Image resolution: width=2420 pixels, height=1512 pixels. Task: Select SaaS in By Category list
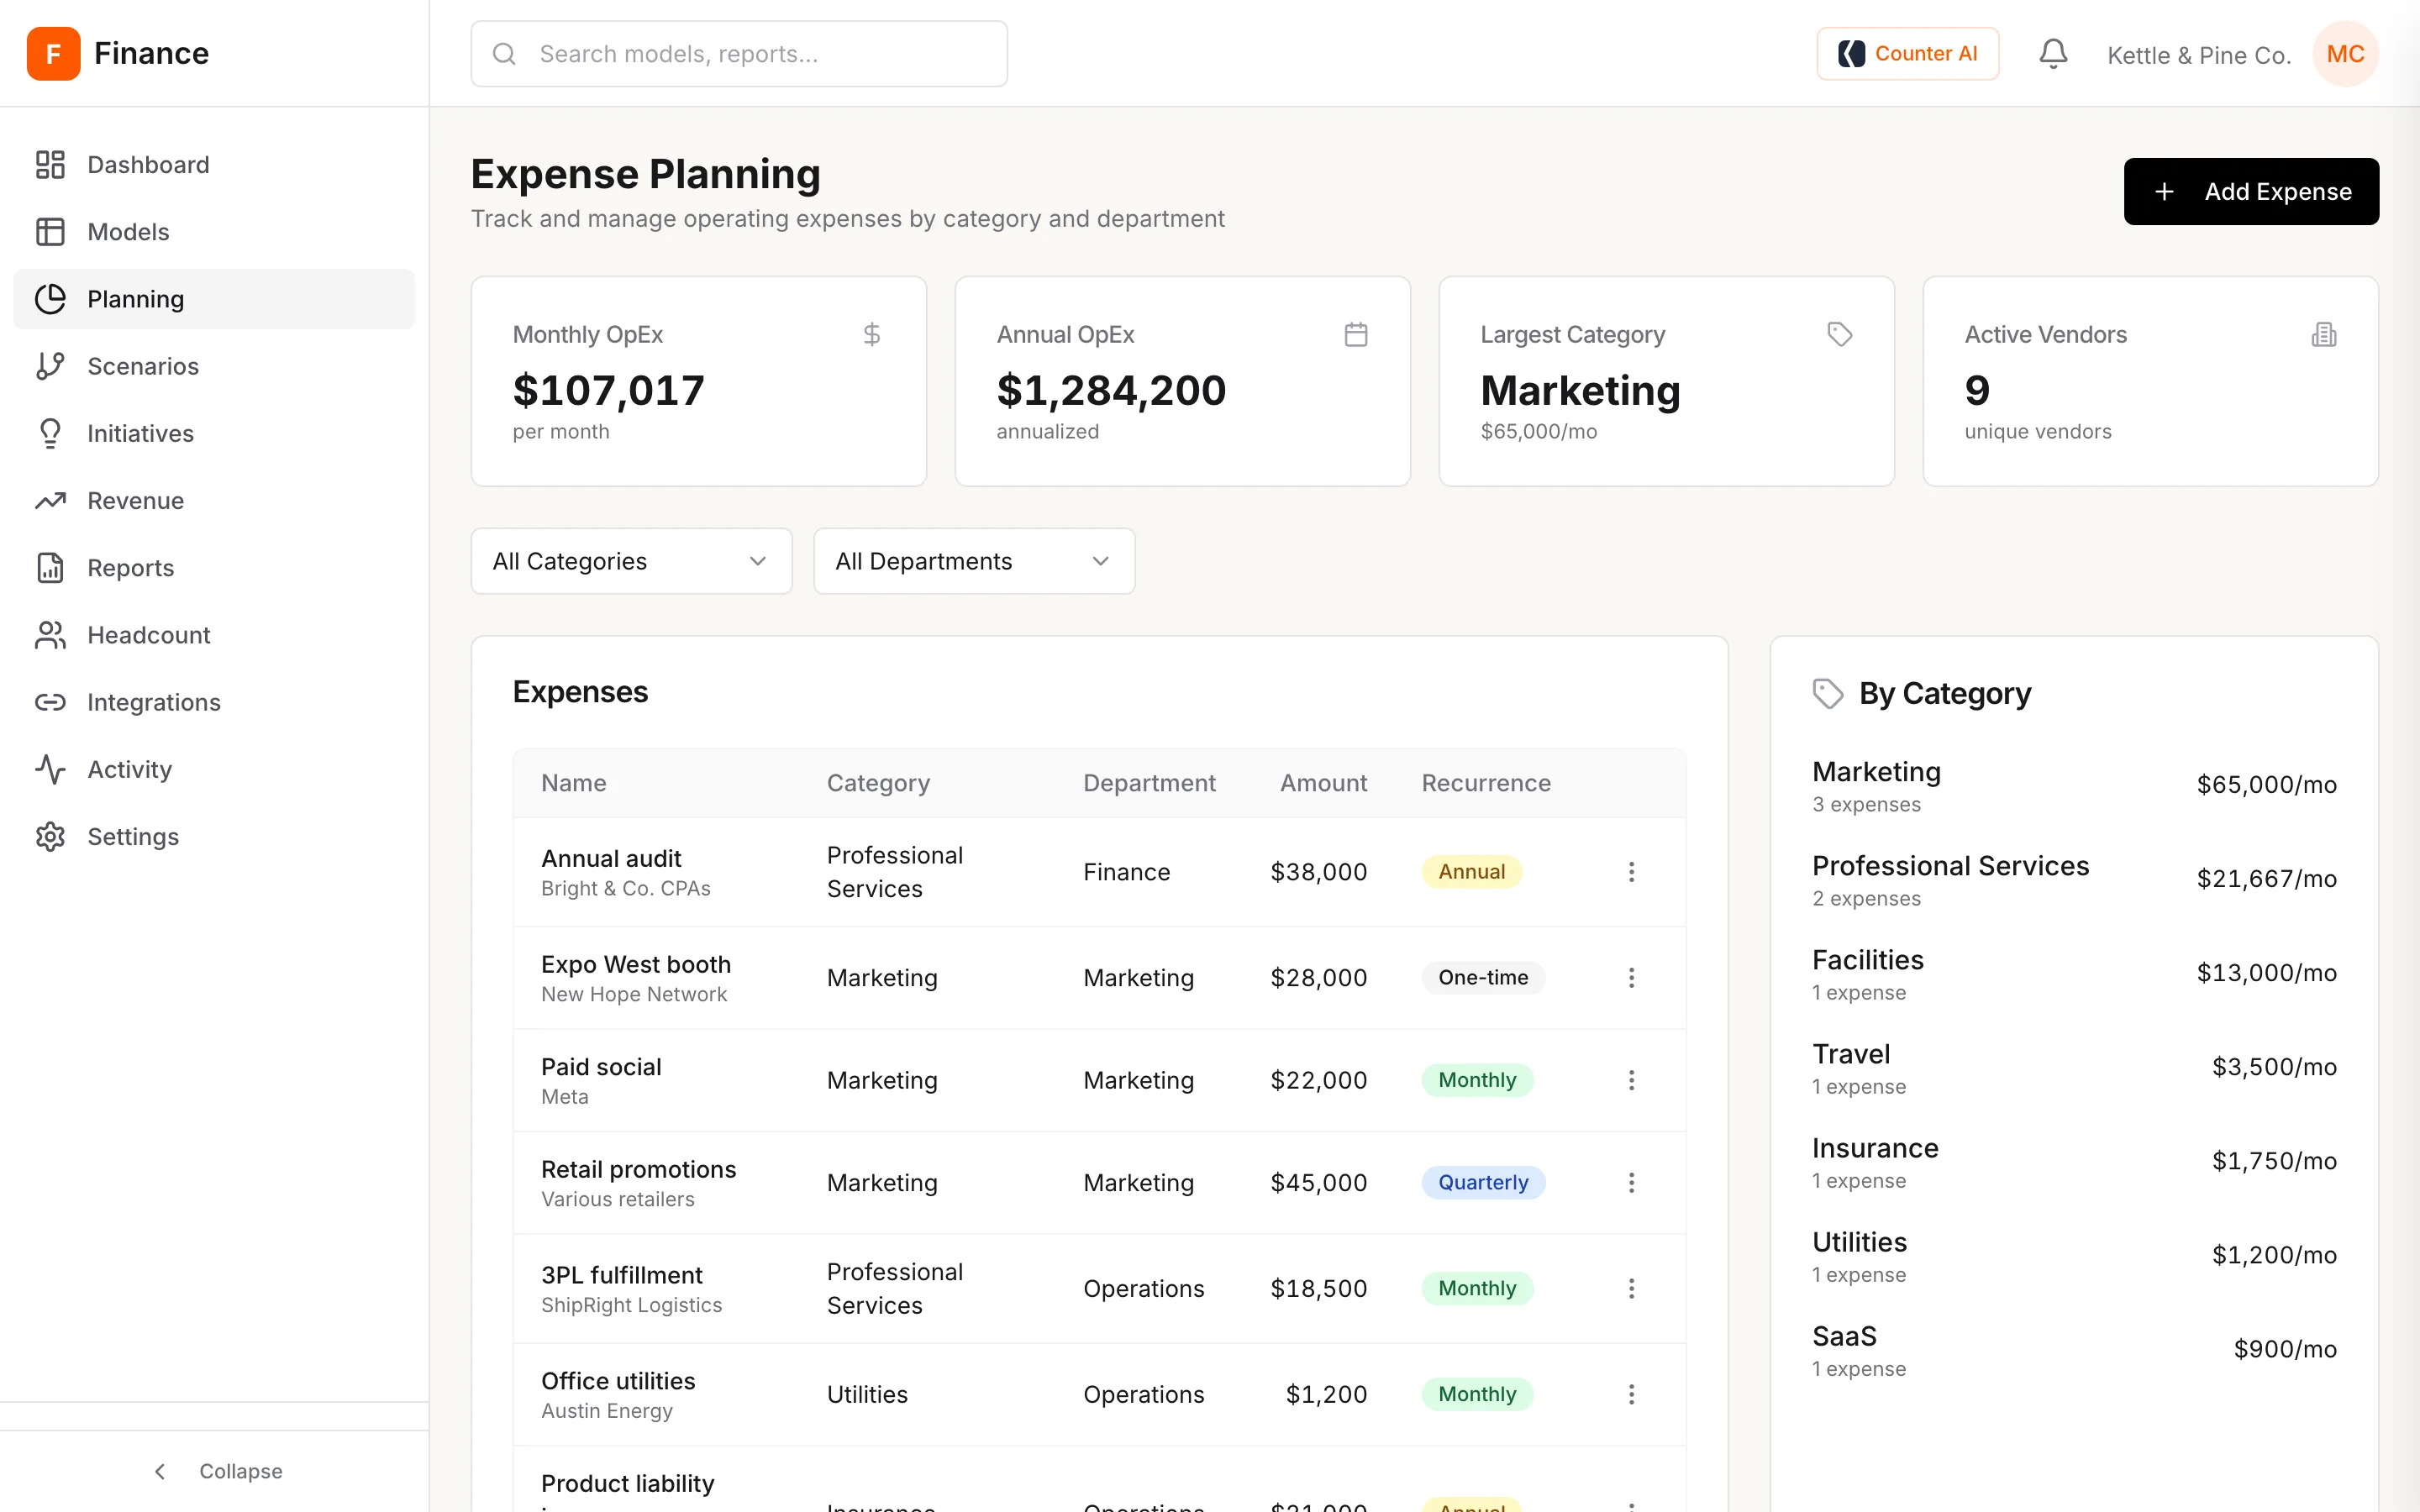2074,1349
